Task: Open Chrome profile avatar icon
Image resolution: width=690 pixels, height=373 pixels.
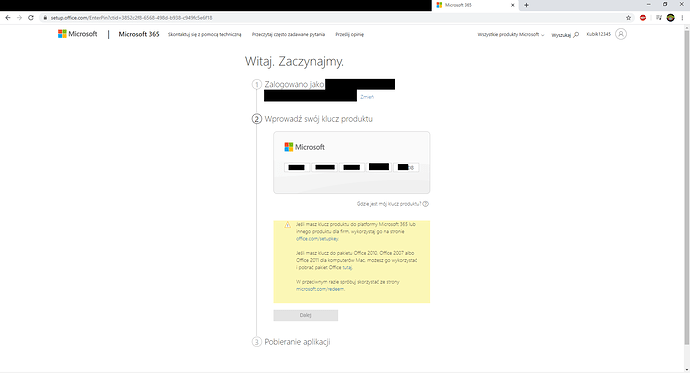Action: pos(671,18)
